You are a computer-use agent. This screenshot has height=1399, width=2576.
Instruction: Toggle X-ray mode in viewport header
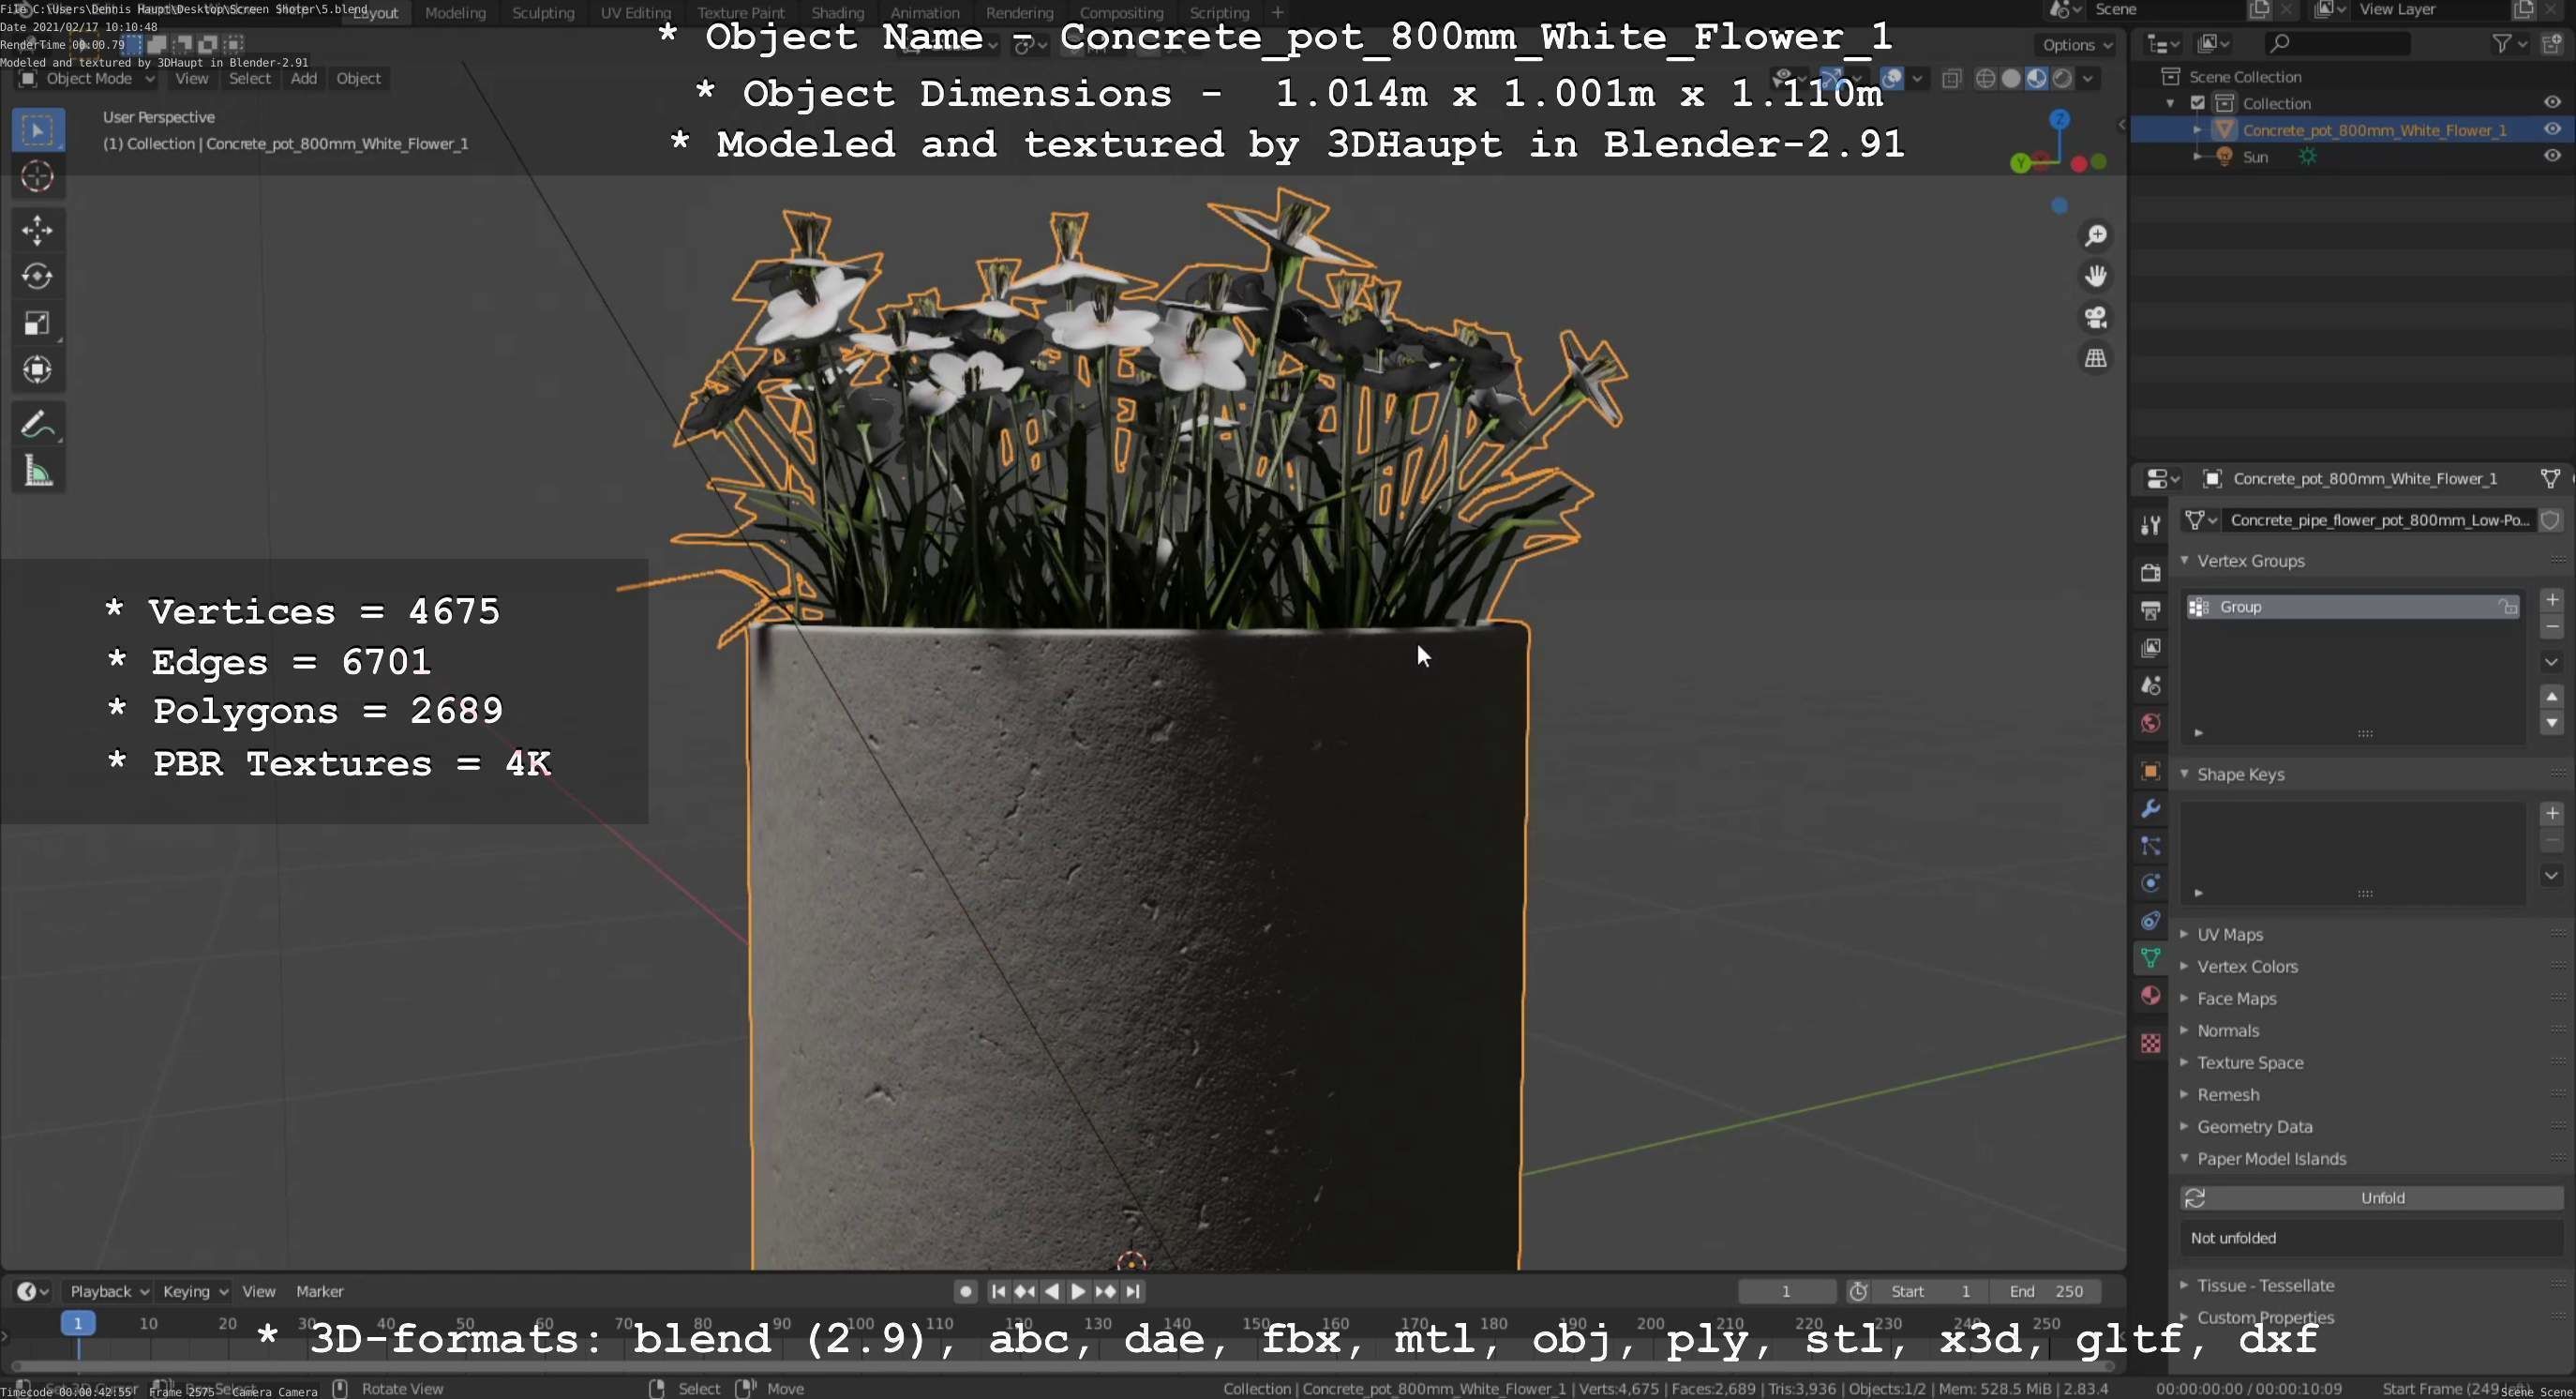pos(1952,79)
